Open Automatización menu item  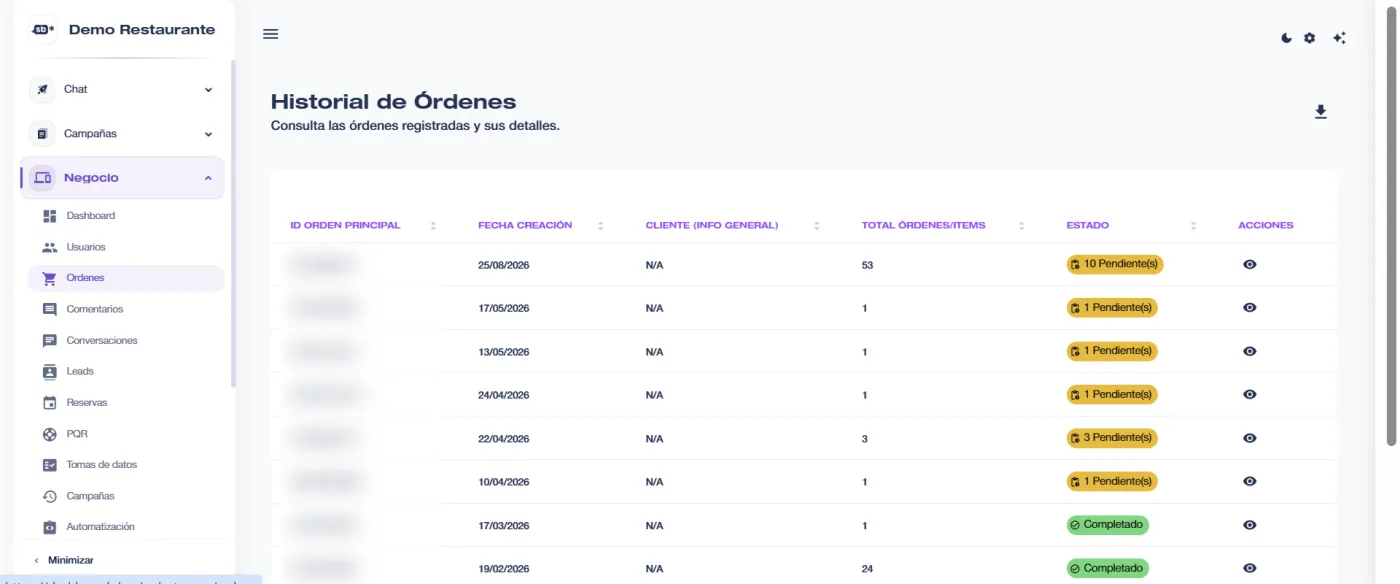click(126, 527)
